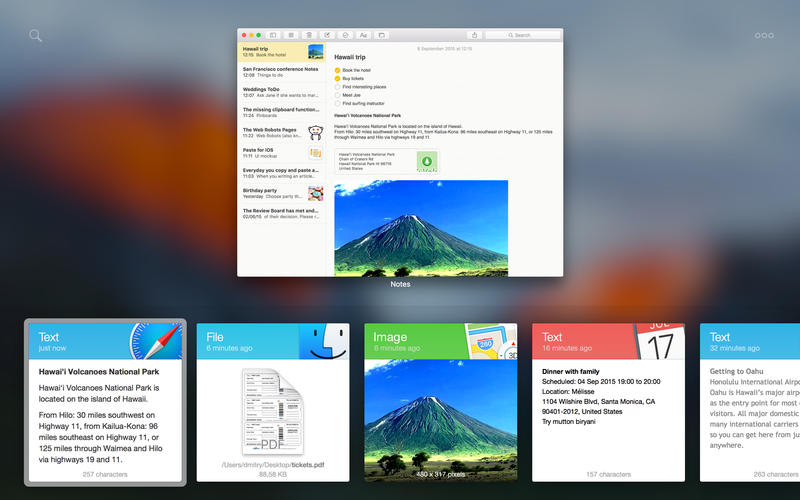Toggle the folders sidebar icon in Notes
This screenshot has height=500, width=800.
pyautogui.click(x=273, y=35)
